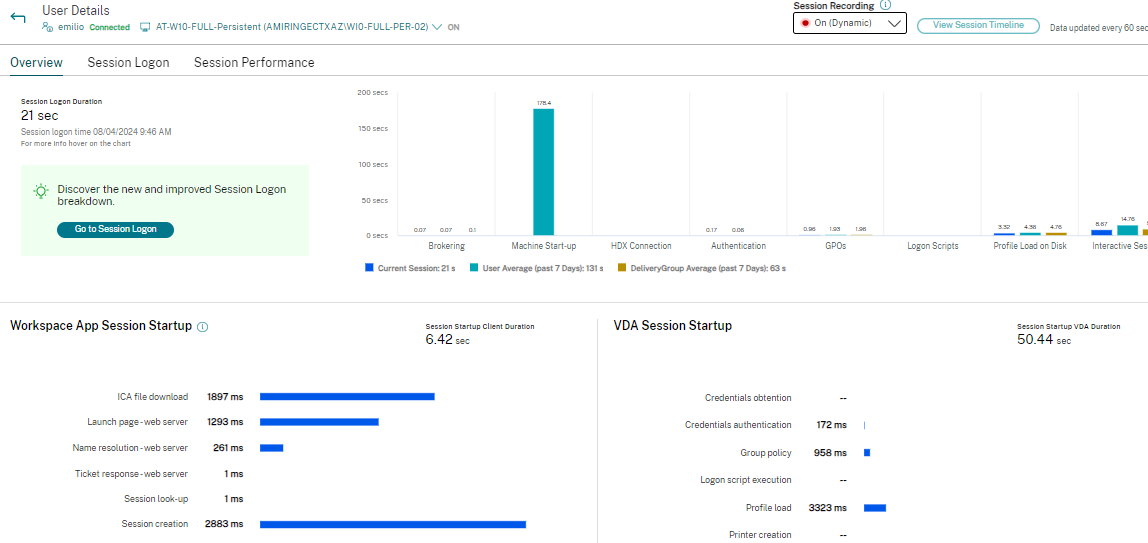This screenshot has width=1148, height=543.
Task: Click the Session Recording info icon
Action: point(885,6)
